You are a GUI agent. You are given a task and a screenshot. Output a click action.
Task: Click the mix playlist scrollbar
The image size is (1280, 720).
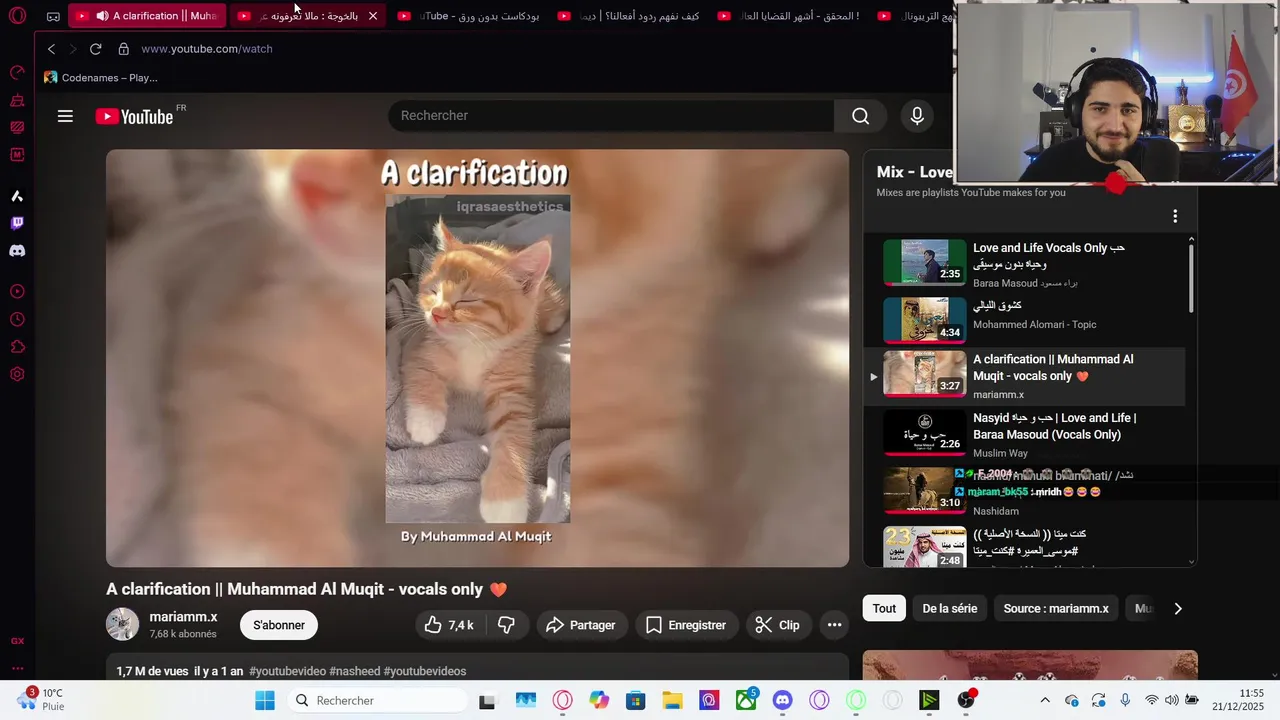(1191, 278)
